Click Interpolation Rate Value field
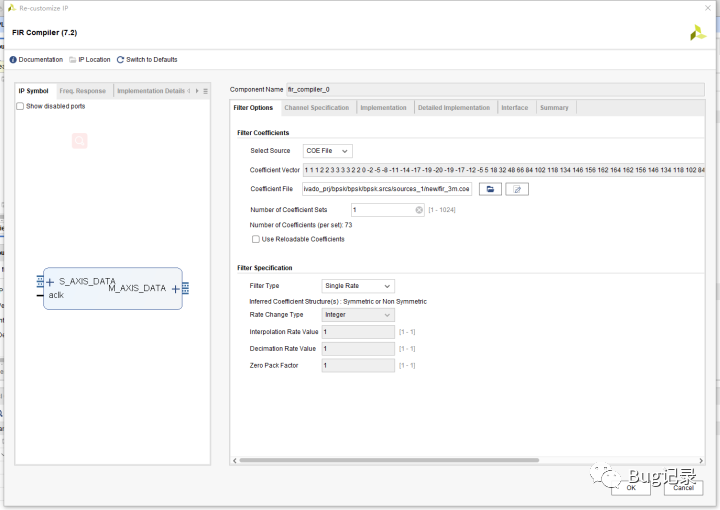 pyautogui.click(x=358, y=332)
